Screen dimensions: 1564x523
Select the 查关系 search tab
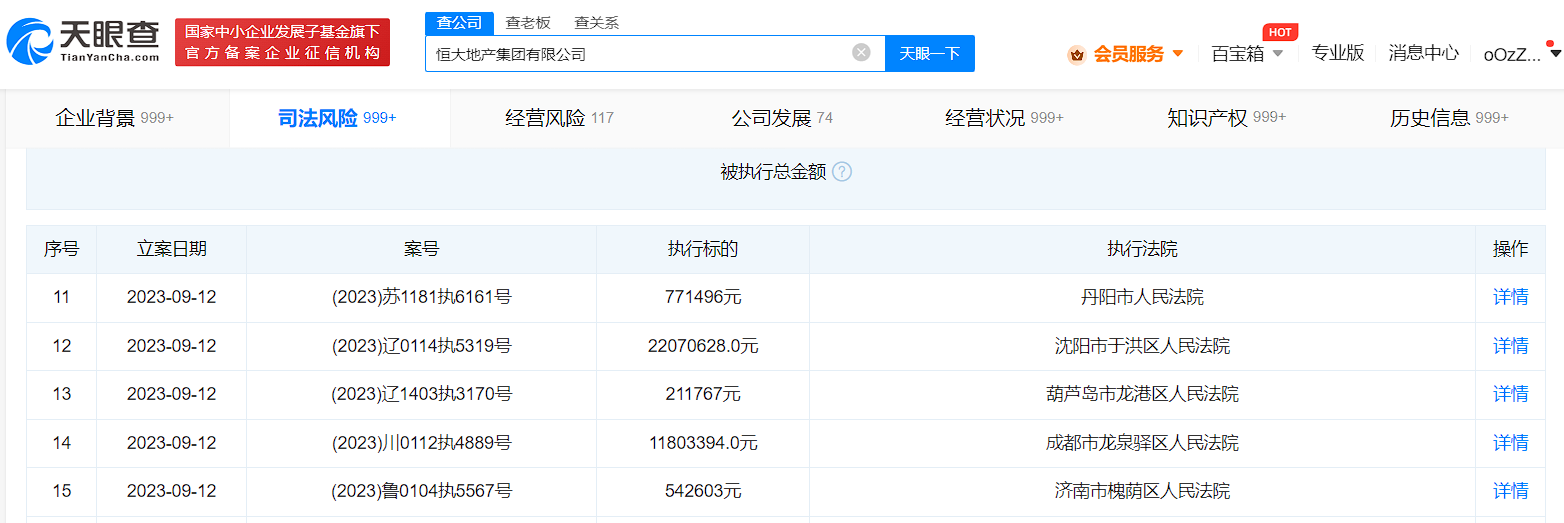[597, 23]
